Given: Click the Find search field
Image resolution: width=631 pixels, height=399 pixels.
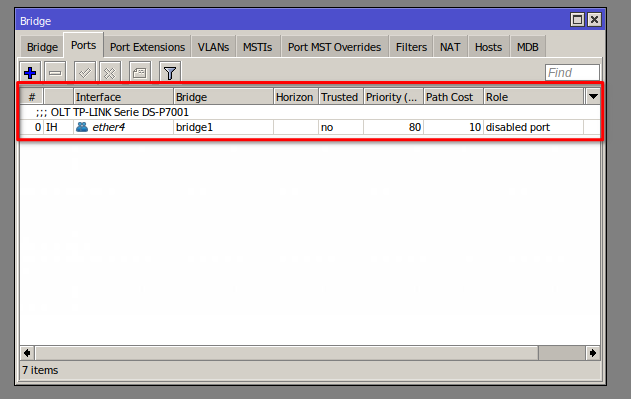Looking at the screenshot, I should coord(572,73).
